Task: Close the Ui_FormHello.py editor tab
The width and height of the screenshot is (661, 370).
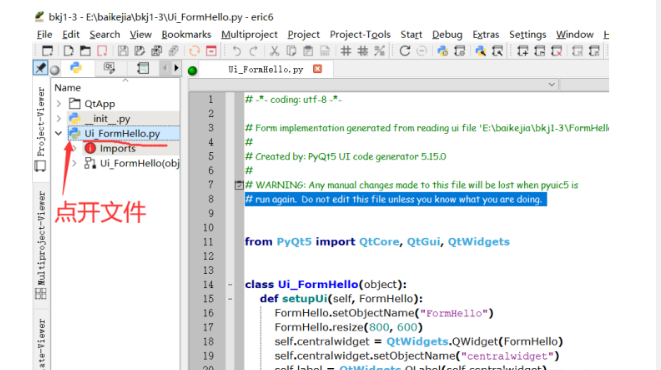Action: click(x=317, y=69)
